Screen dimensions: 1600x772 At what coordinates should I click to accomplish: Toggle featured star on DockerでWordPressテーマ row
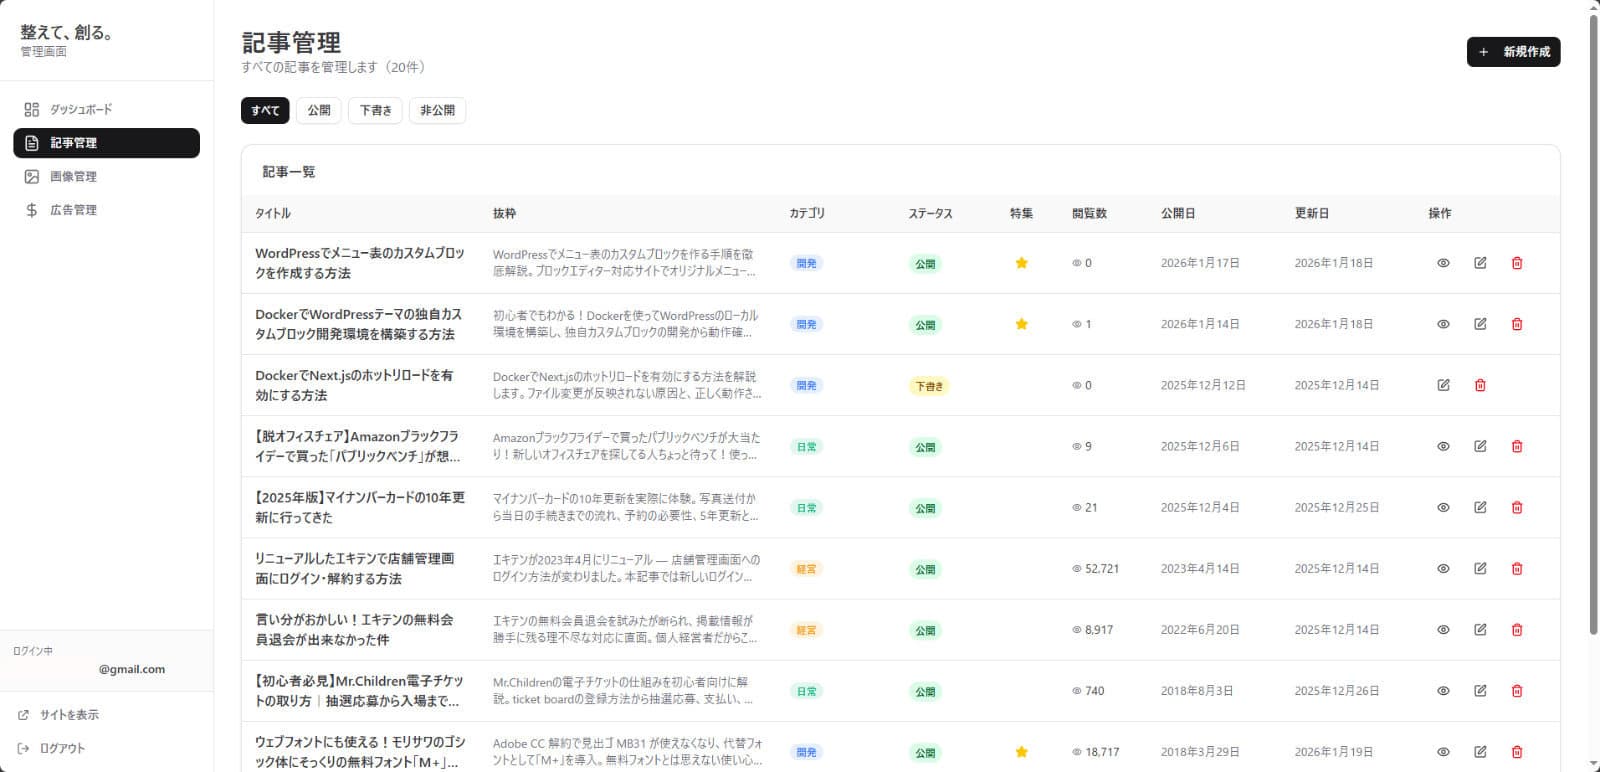click(x=1021, y=324)
